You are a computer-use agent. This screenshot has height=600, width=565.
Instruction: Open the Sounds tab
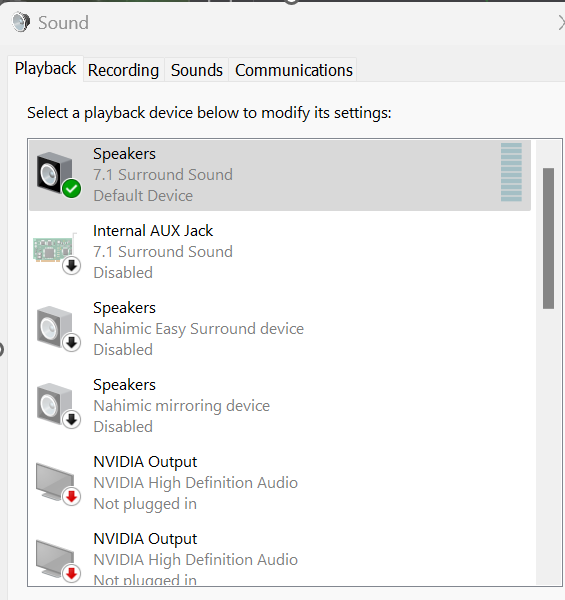pos(197,70)
